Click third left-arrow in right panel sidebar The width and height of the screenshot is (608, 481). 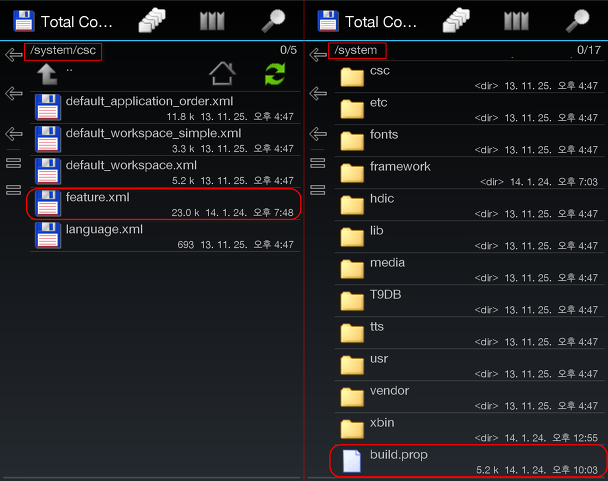(318, 134)
